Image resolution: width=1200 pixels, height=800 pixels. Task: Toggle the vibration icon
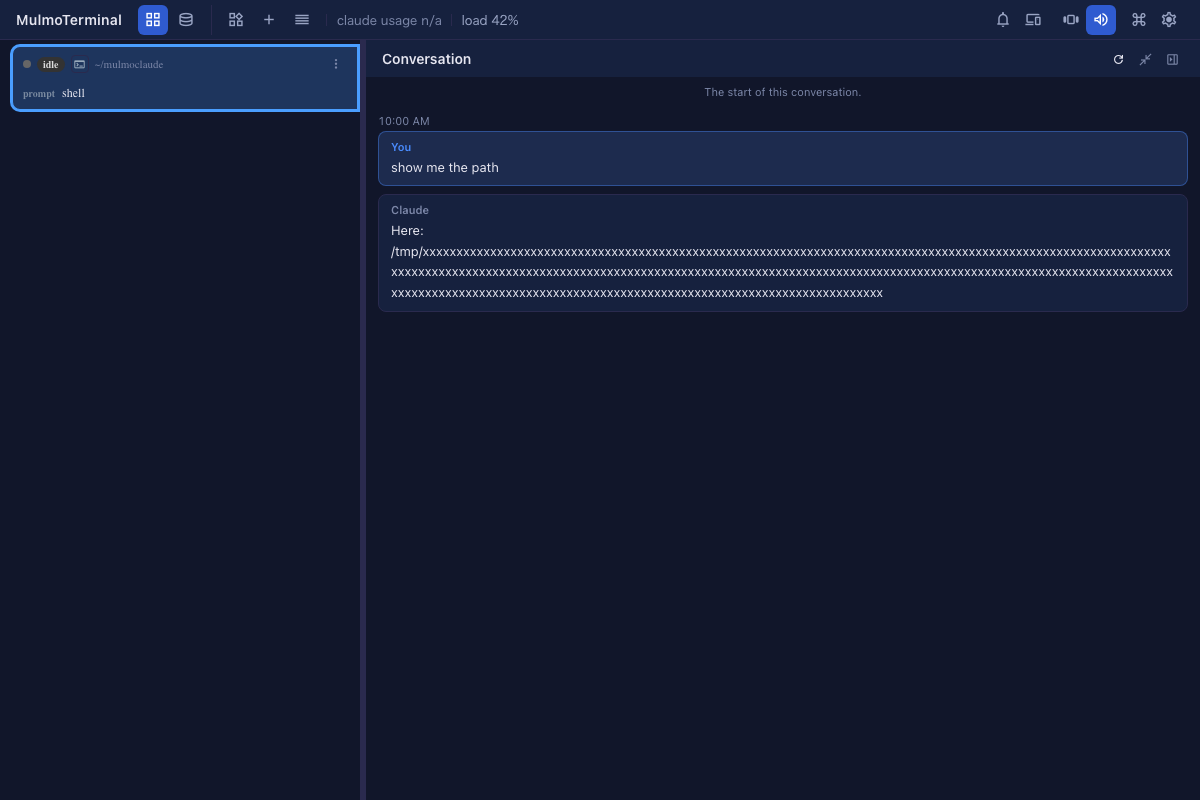coord(1071,20)
